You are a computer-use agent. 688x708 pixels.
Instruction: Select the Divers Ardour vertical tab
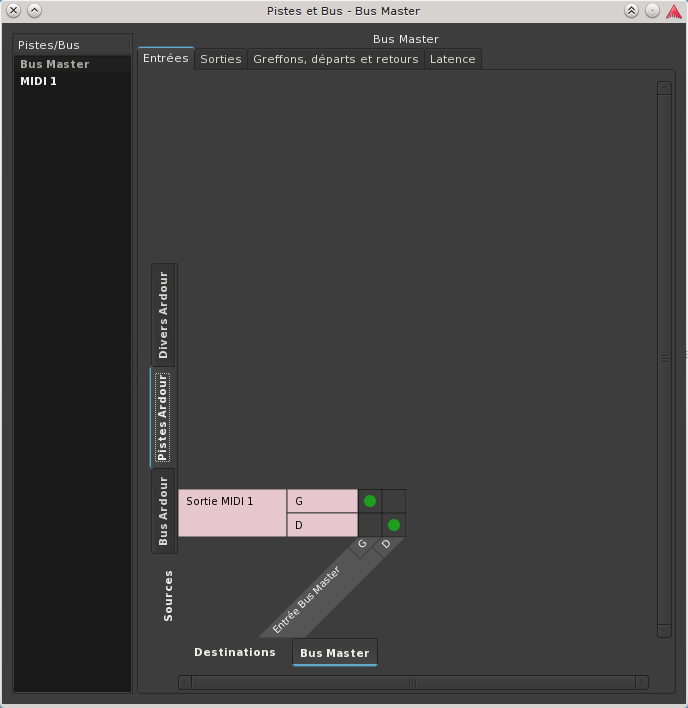coord(163,315)
